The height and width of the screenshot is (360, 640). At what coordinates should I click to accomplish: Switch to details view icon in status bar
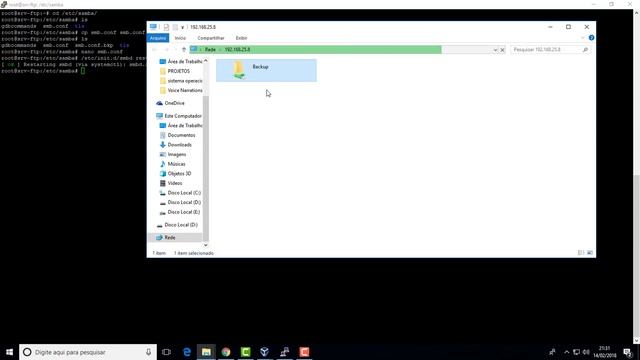[581, 253]
